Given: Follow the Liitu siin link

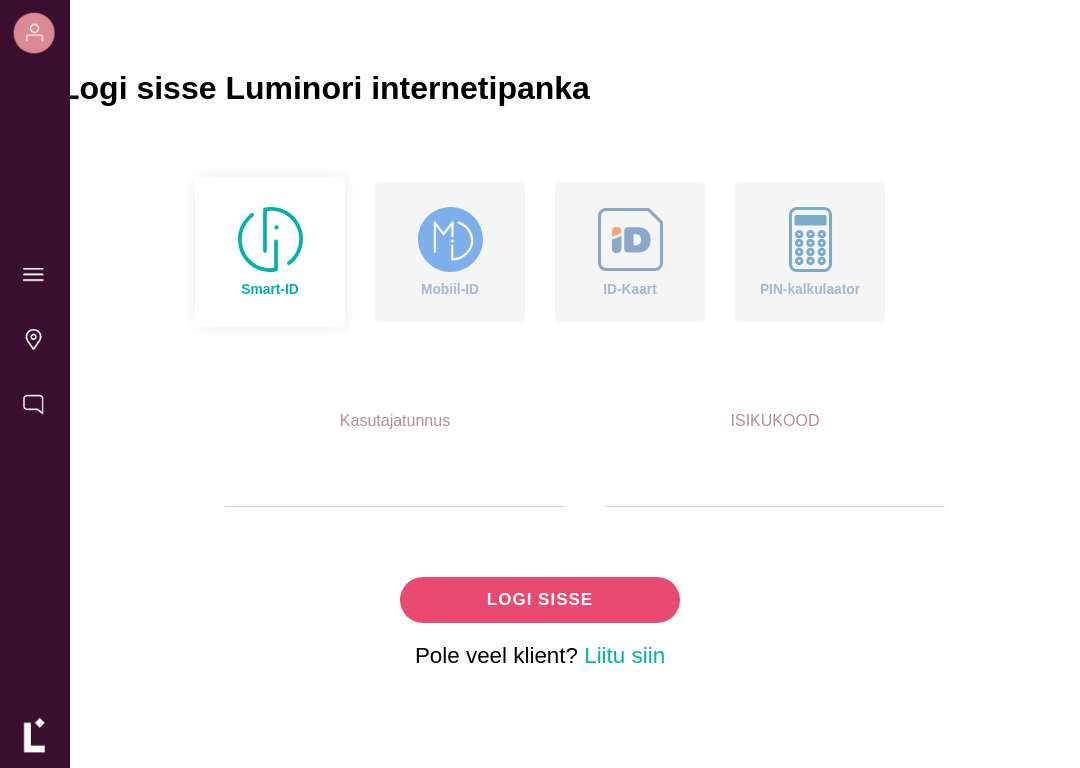Looking at the screenshot, I should [625, 656].
